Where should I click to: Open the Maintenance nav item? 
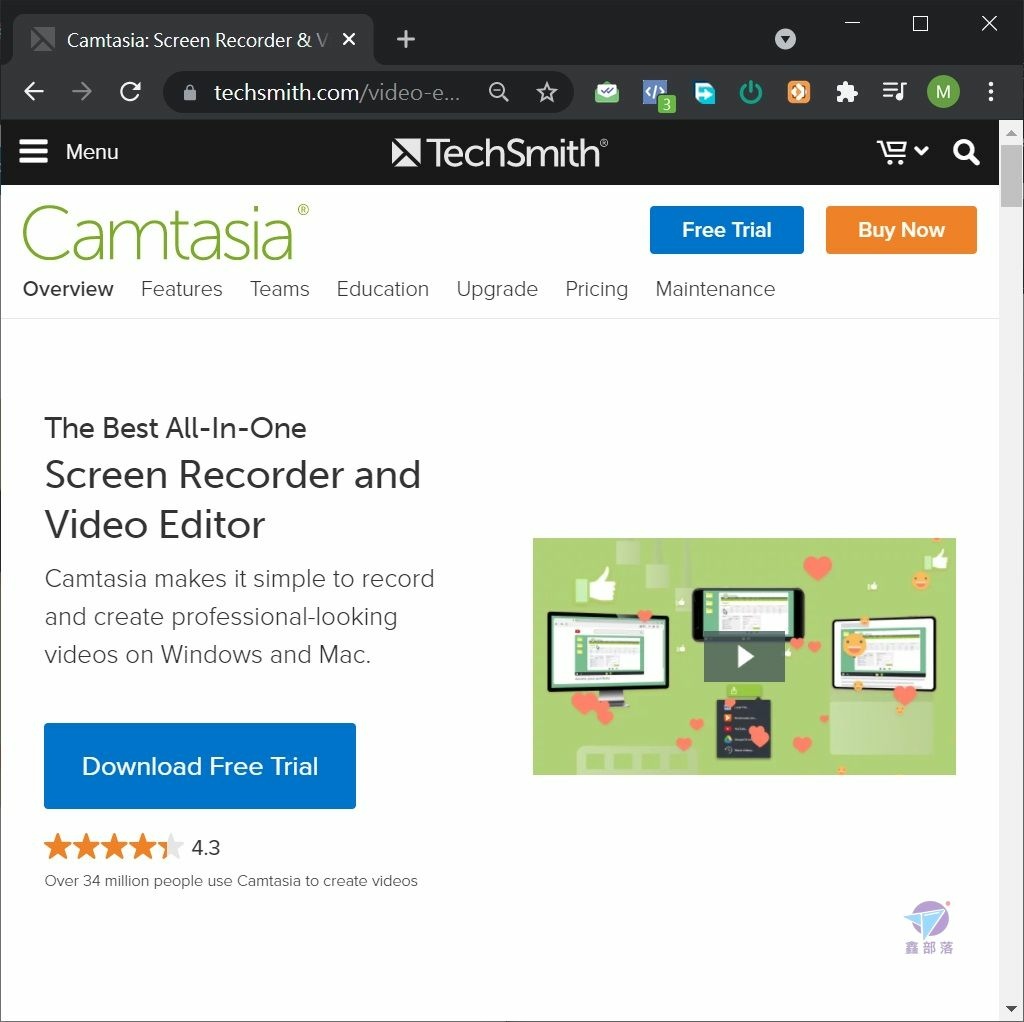[715, 289]
